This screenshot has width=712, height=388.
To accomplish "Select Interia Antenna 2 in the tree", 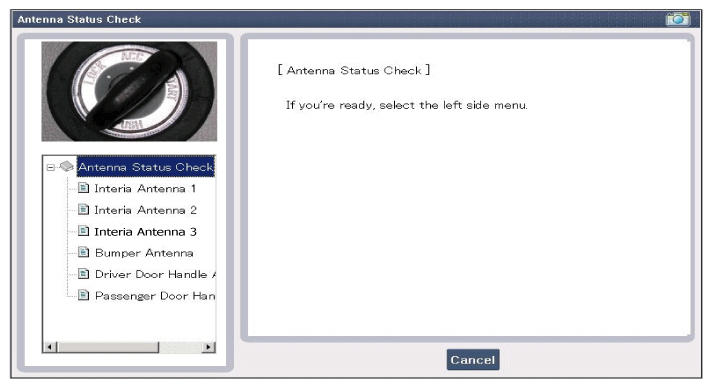I will coord(145,210).
